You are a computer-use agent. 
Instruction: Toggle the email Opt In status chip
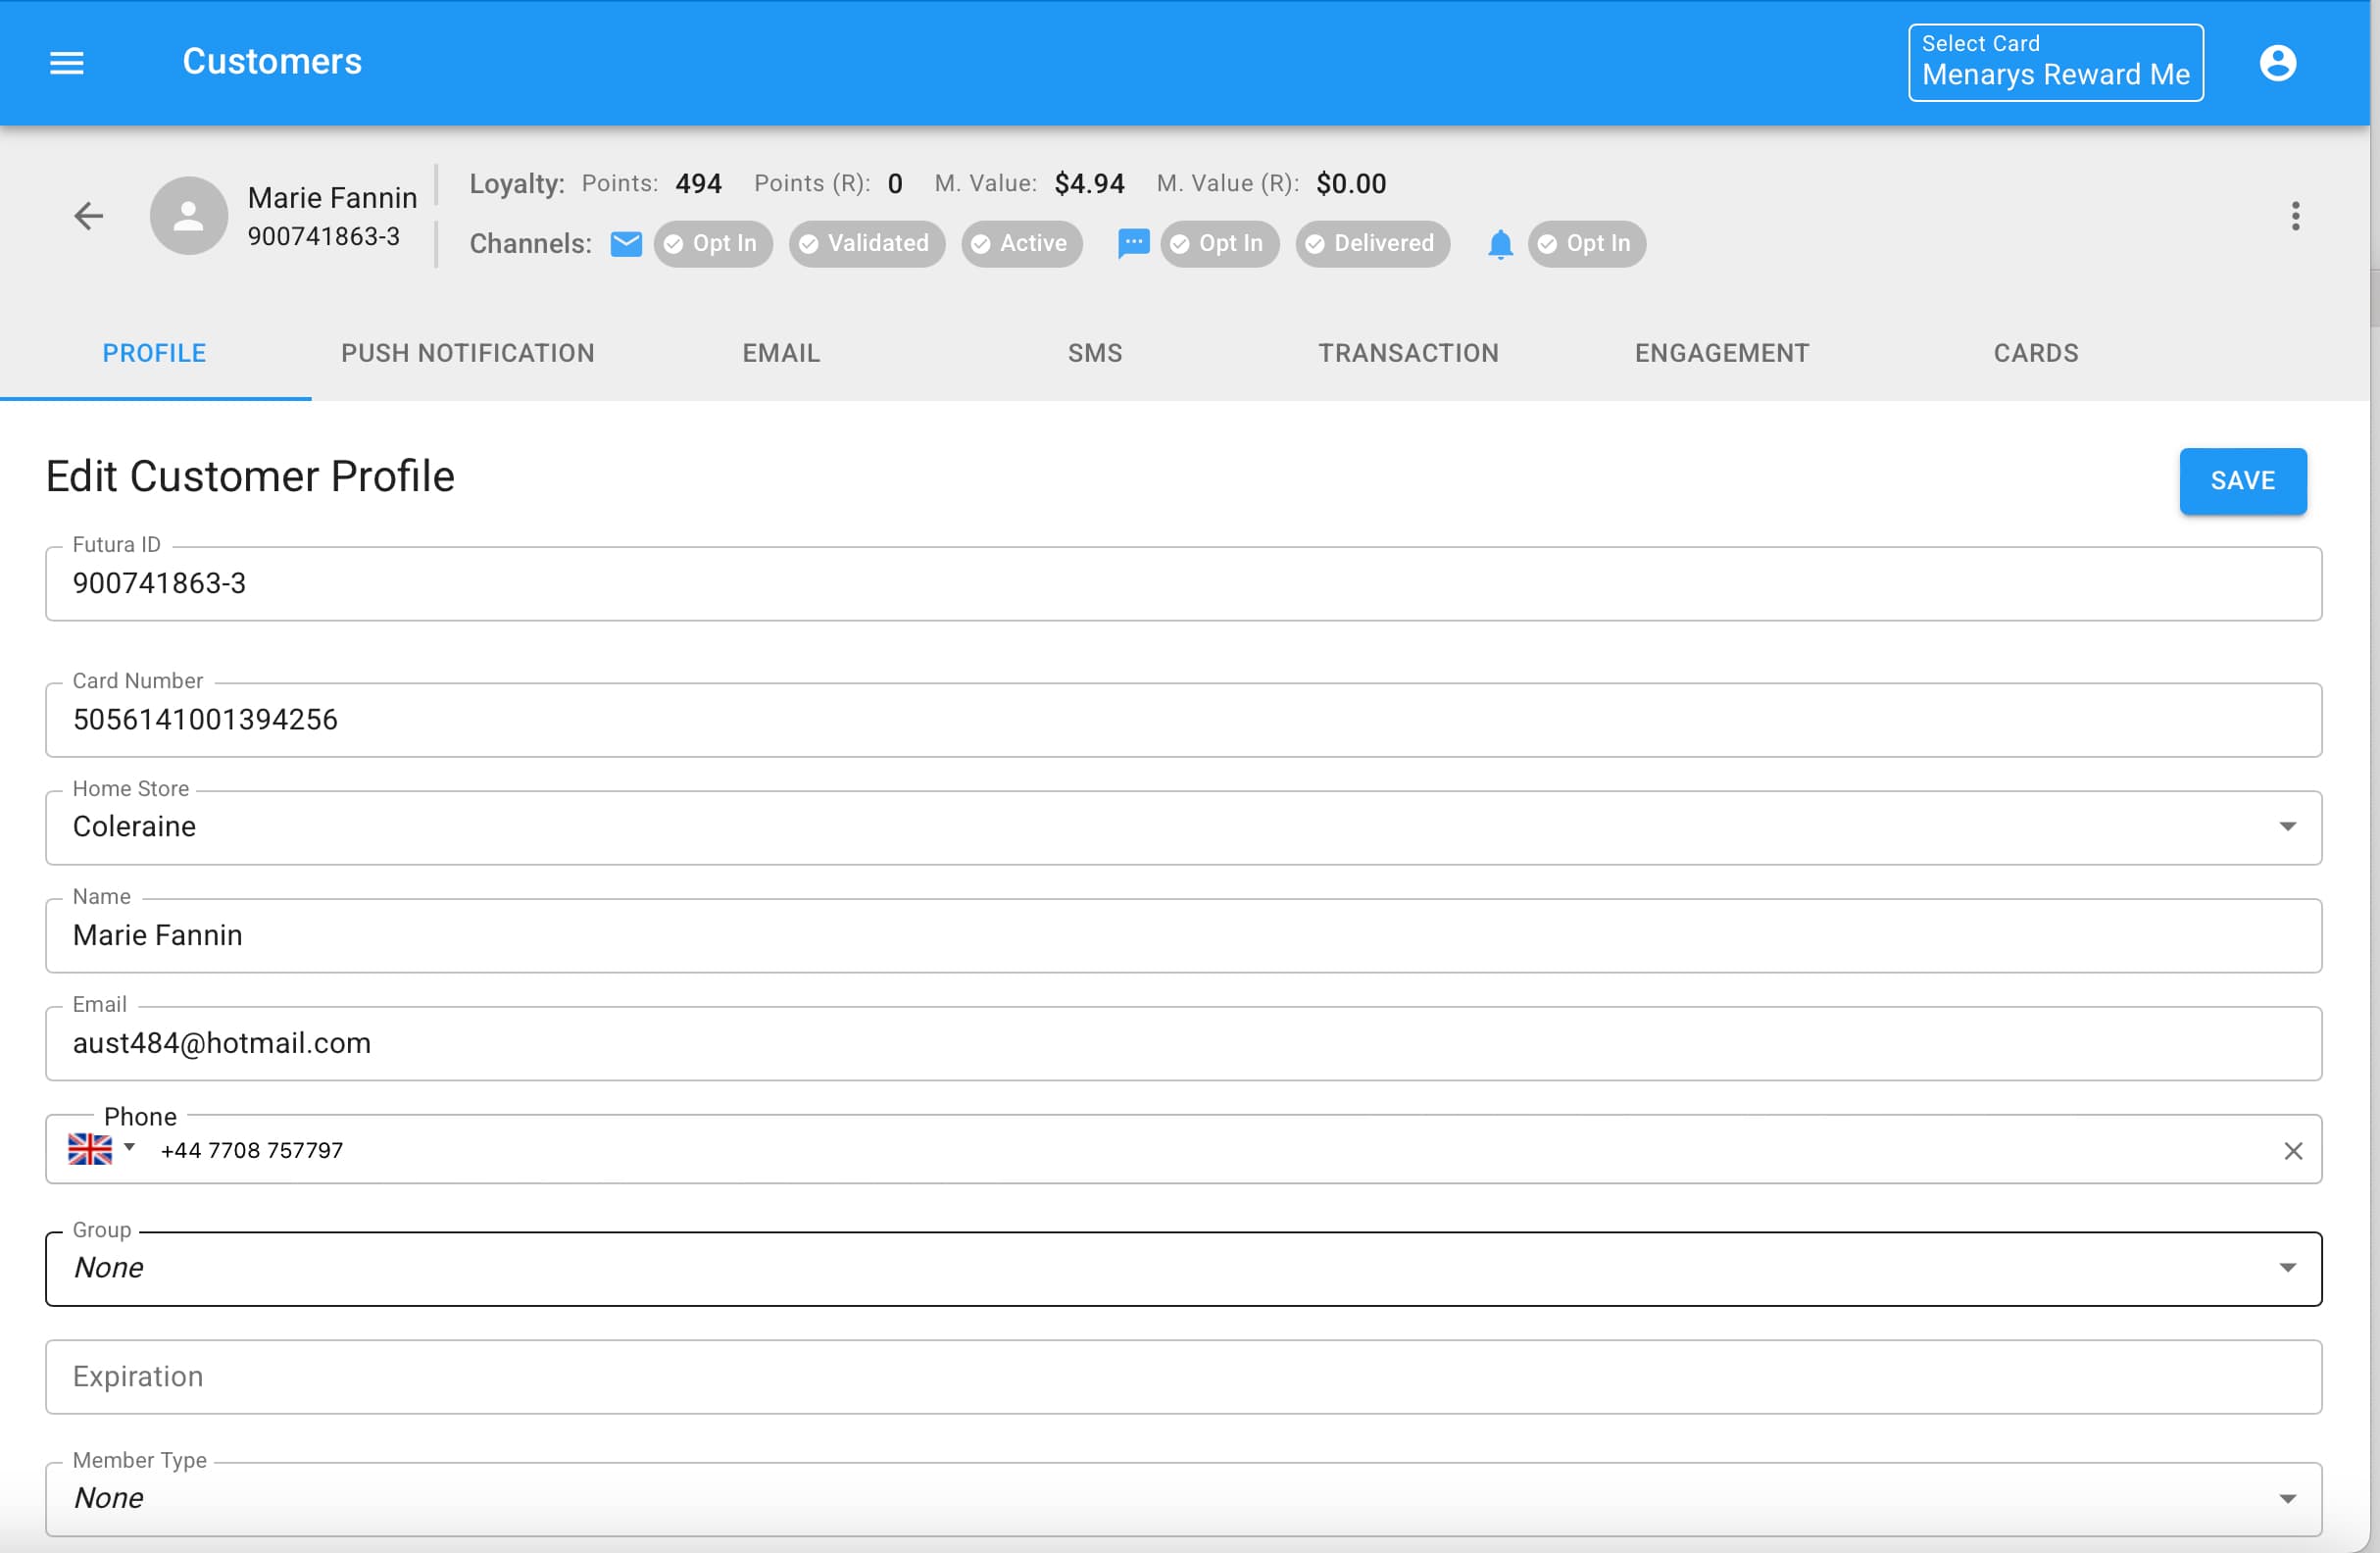[713, 243]
